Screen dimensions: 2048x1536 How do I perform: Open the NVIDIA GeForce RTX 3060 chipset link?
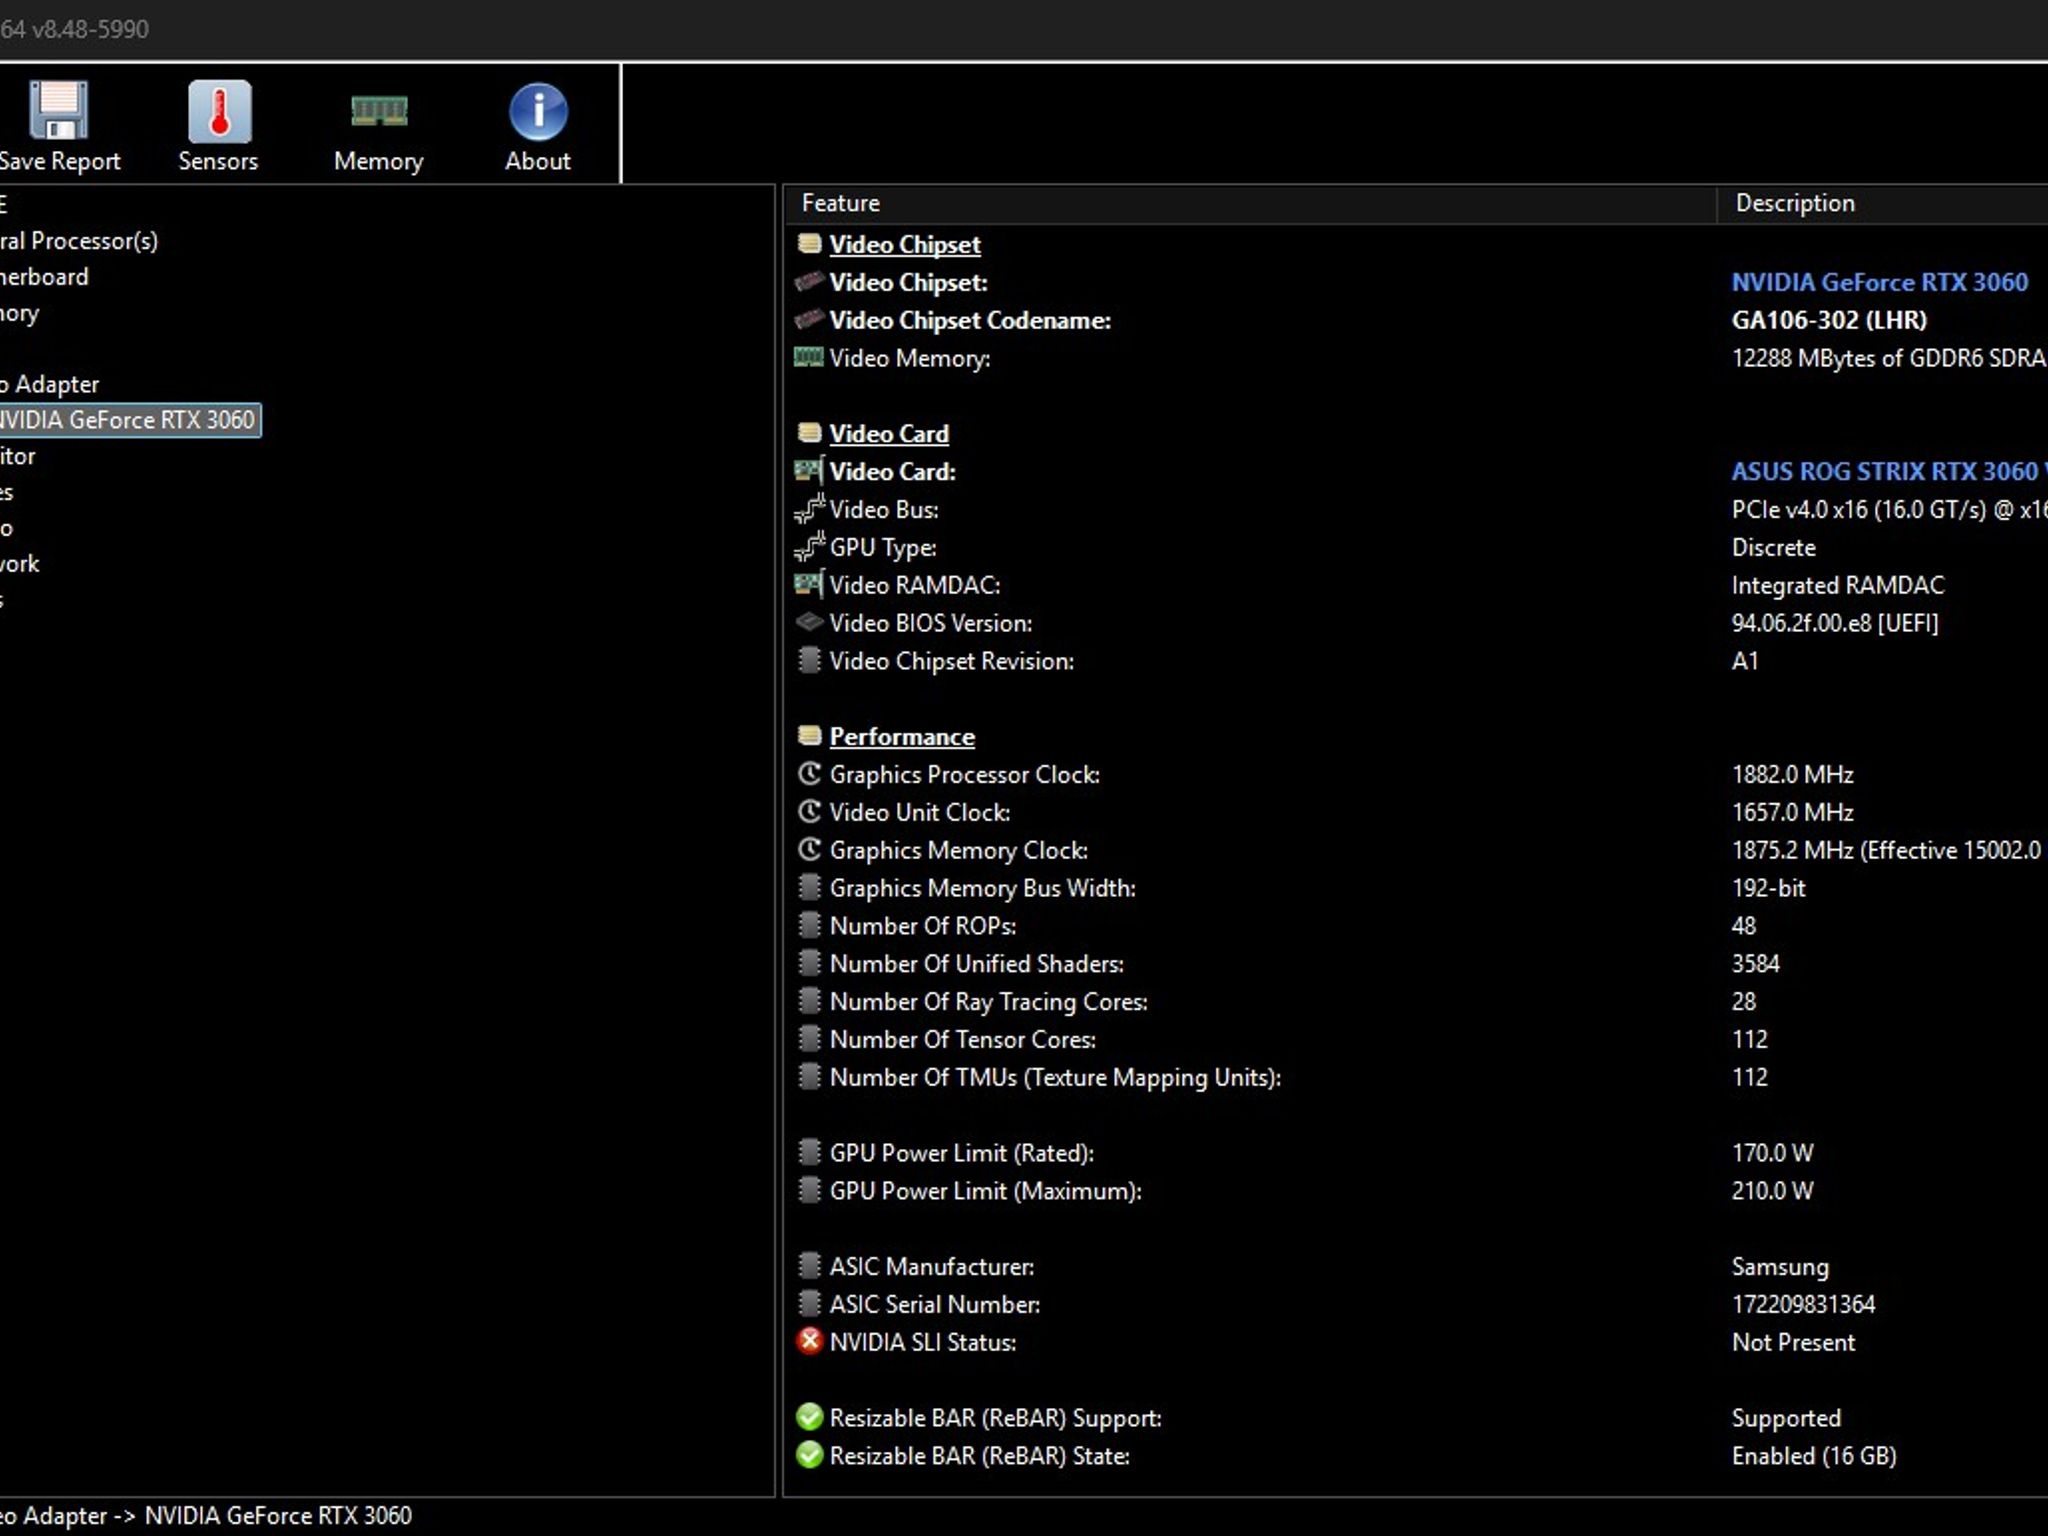tap(1880, 282)
